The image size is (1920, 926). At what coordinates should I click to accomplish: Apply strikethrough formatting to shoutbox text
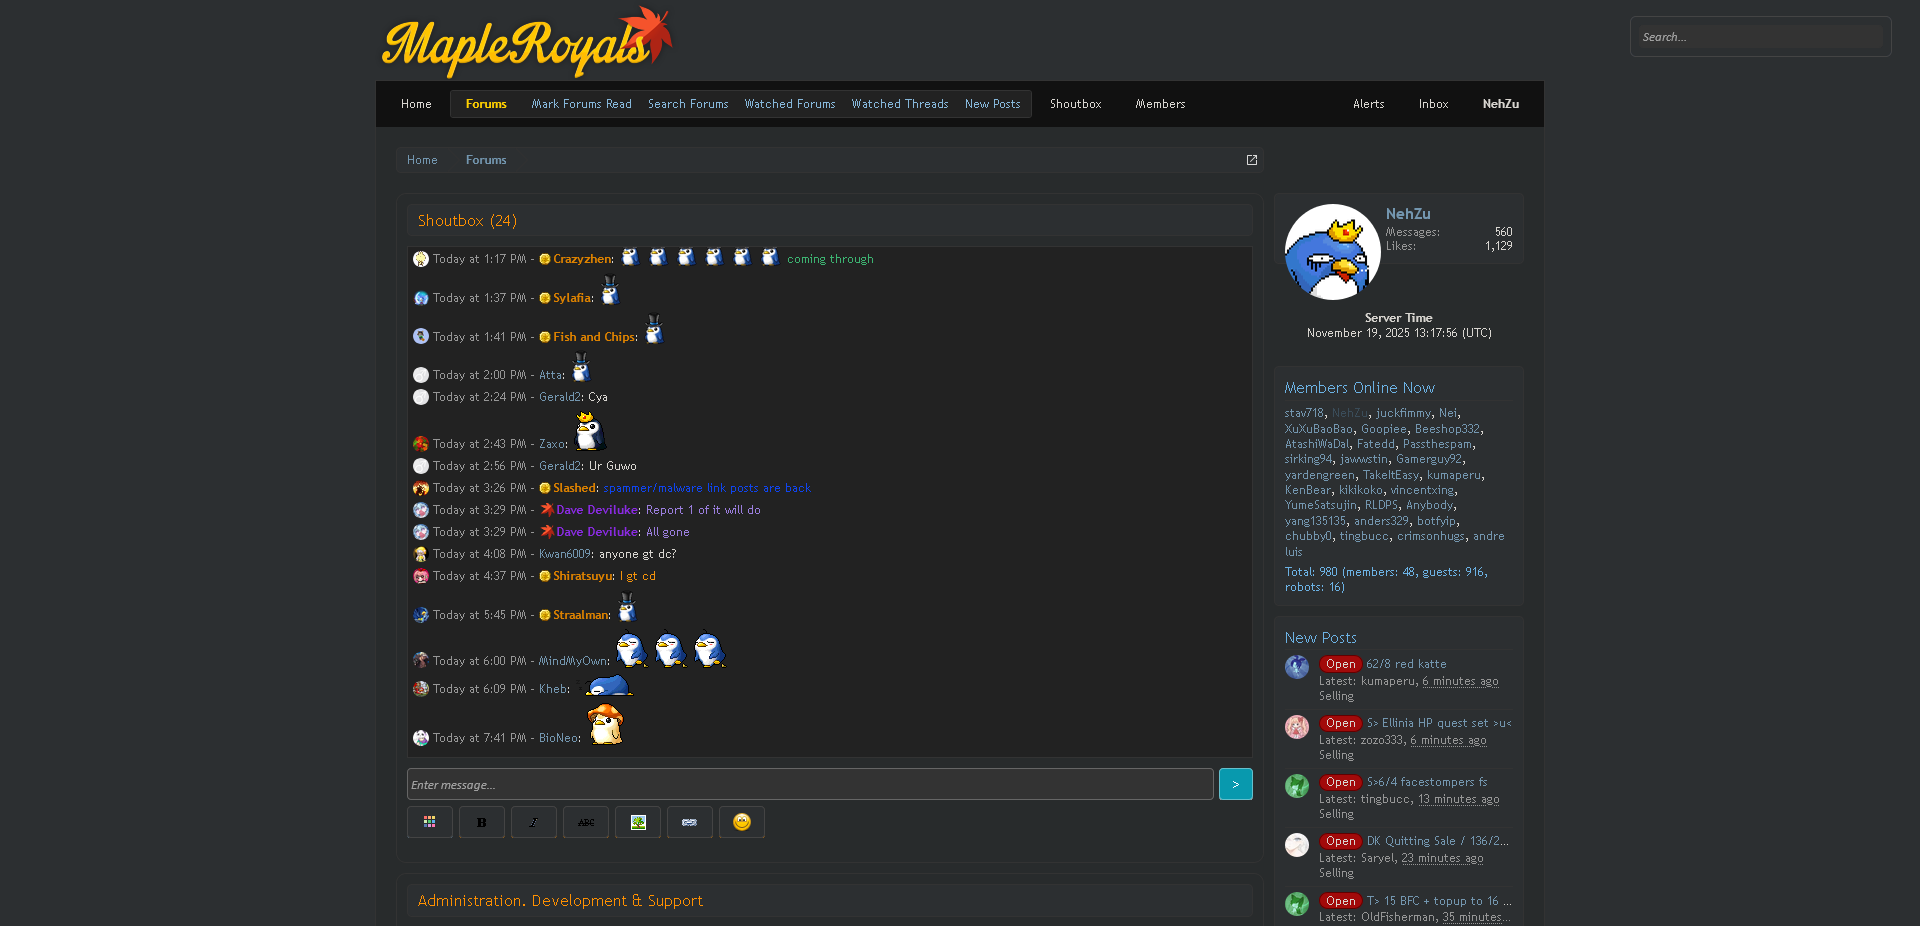click(x=585, y=822)
